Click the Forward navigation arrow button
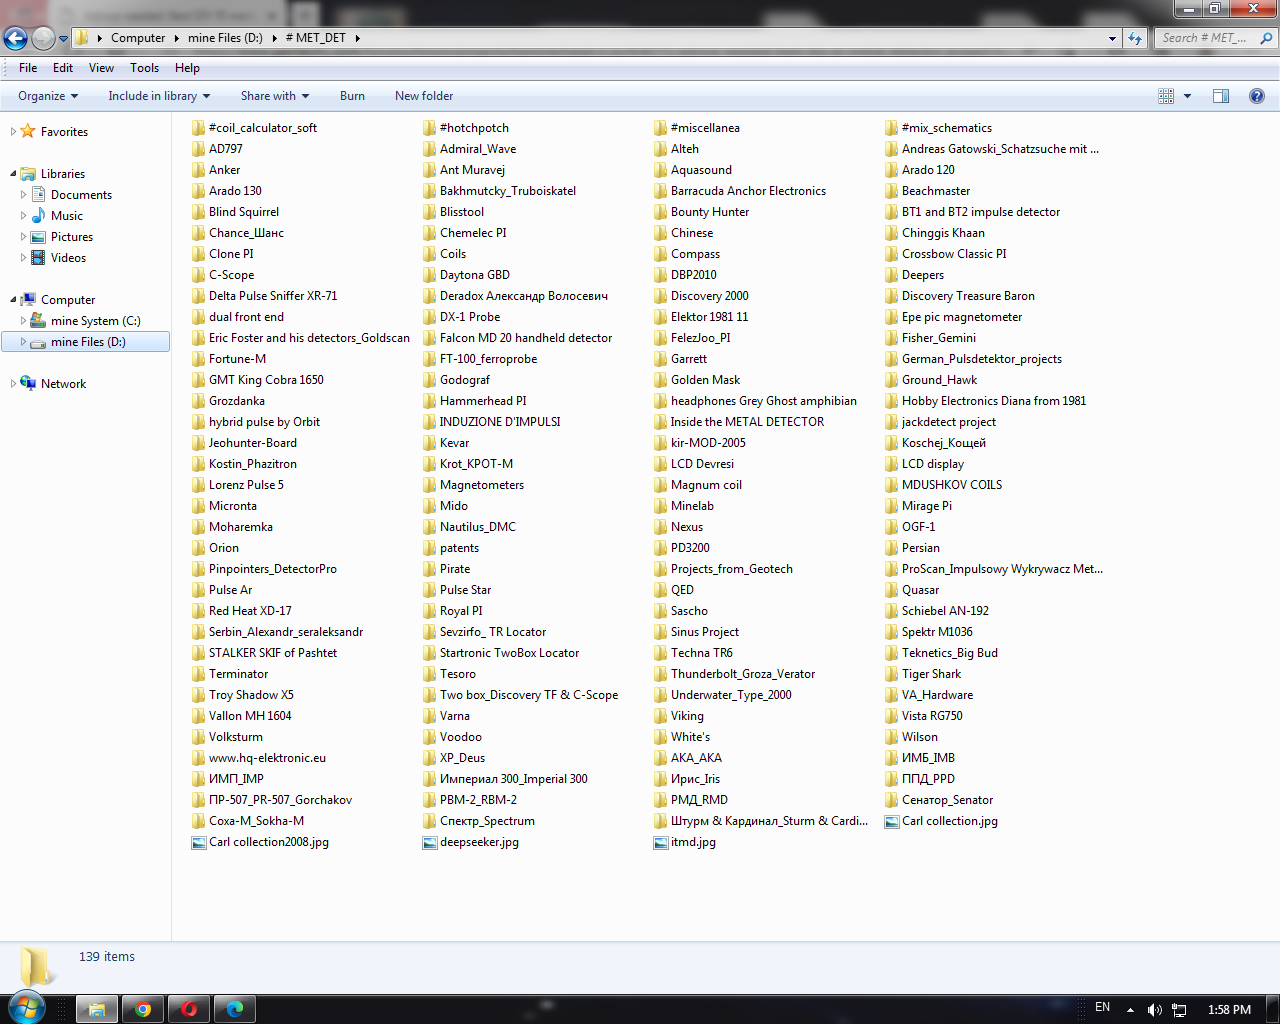 pos(43,38)
